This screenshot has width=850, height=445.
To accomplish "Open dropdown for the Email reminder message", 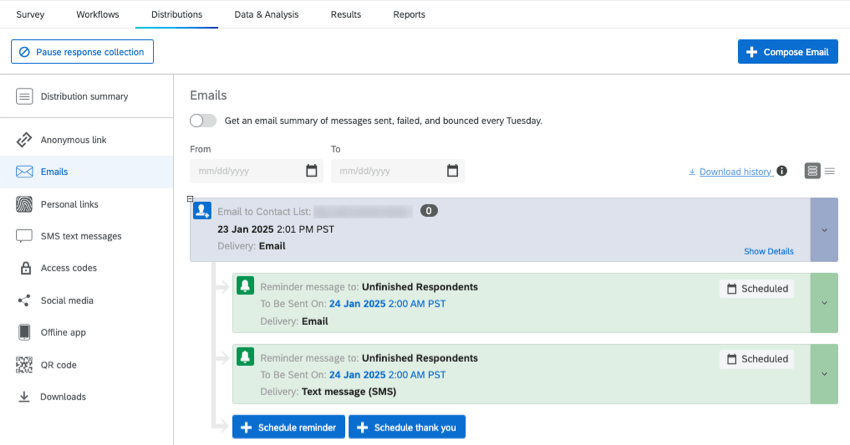I will pyautogui.click(x=824, y=303).
